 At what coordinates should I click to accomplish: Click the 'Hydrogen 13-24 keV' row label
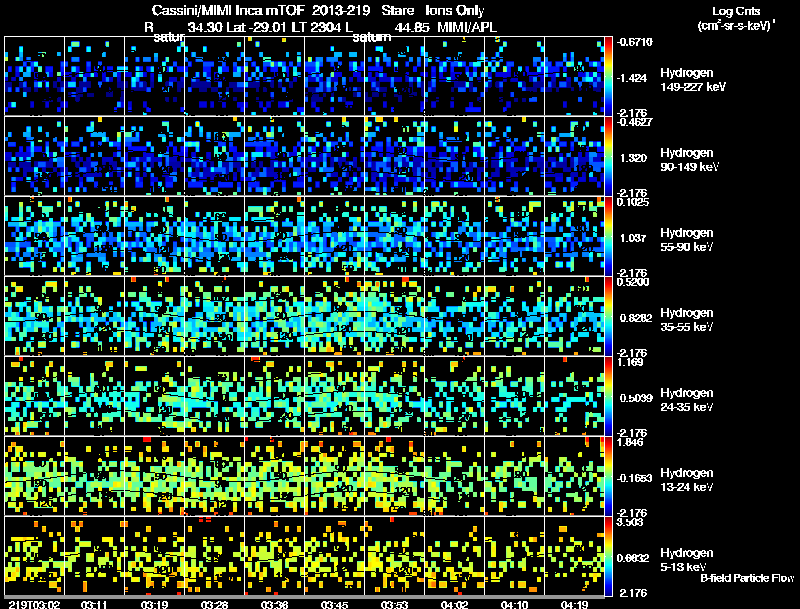point(687,480)
